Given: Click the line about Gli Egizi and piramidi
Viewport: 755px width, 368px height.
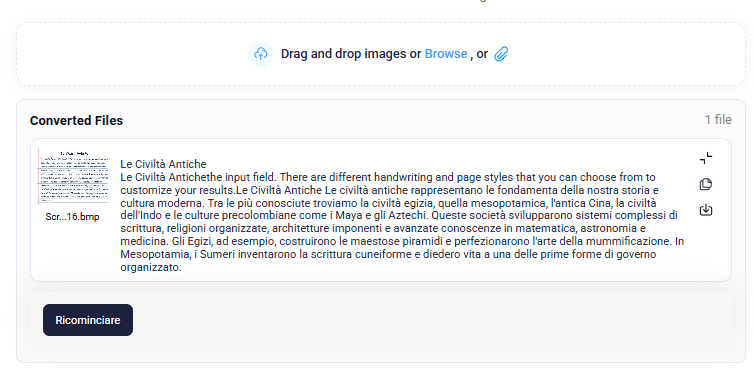Looking at the screenshot, I should [402, 241].
